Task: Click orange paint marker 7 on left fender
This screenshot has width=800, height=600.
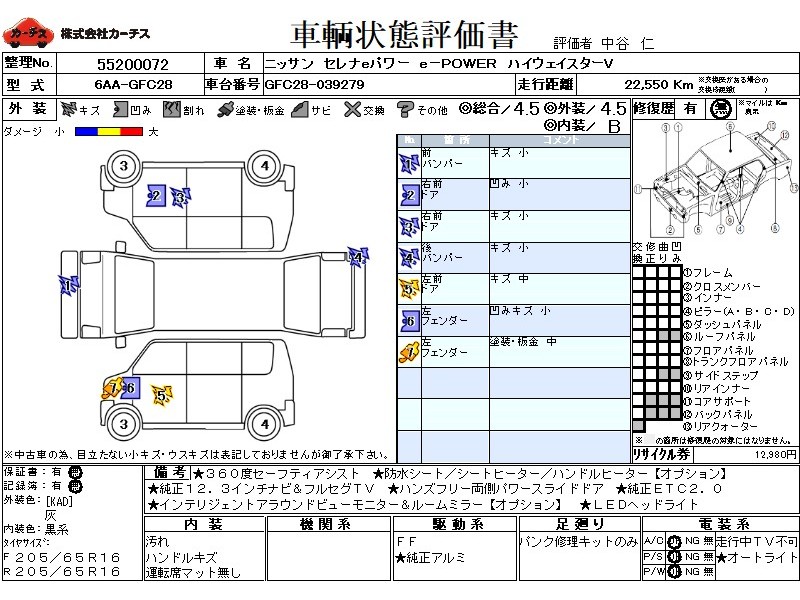Action: tap(111, 389)
